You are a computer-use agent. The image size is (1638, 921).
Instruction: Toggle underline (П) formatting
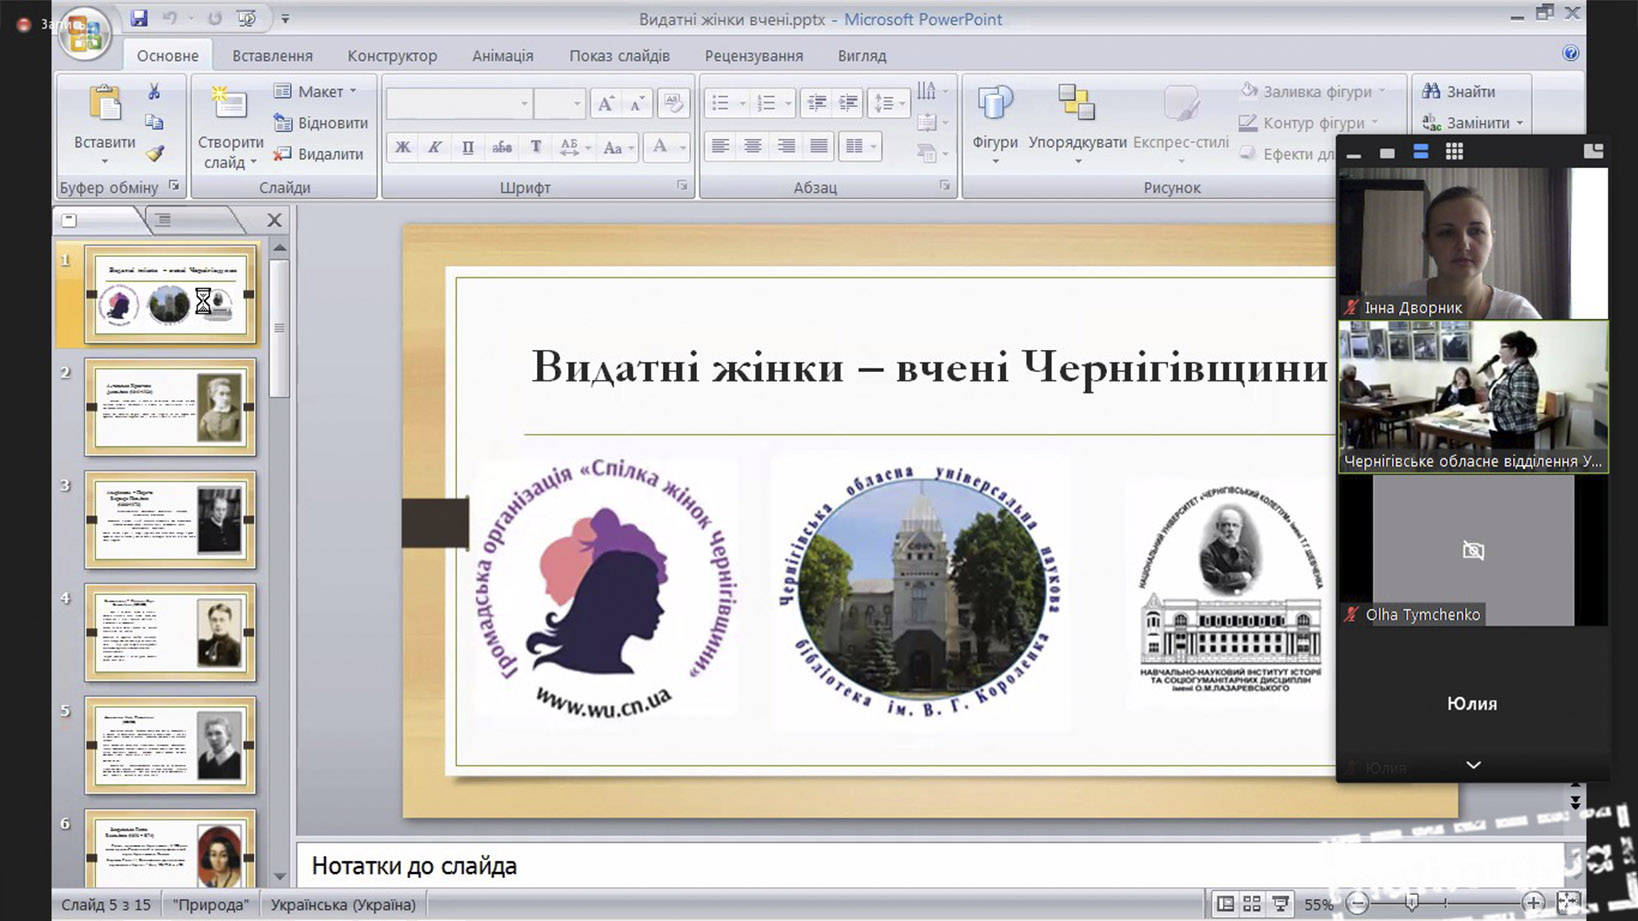468,147
